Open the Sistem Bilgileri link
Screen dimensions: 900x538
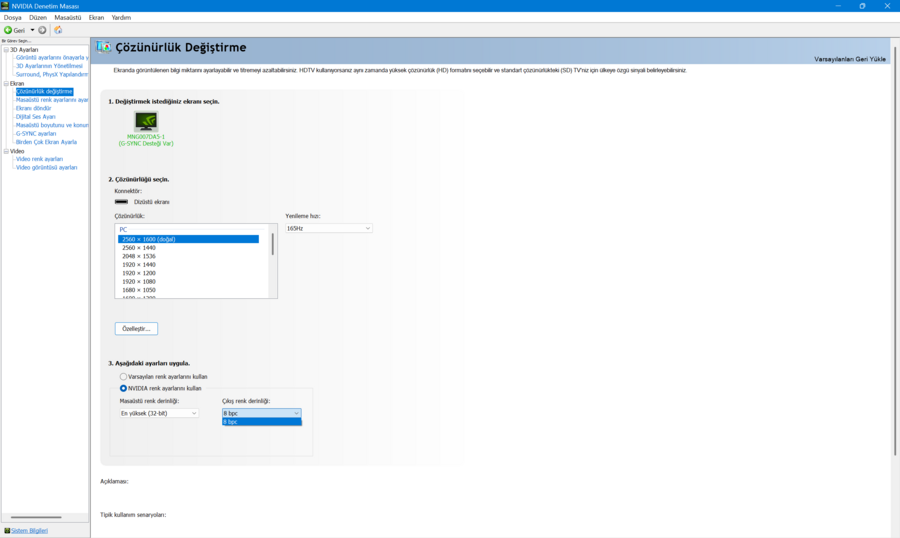click(29, 531)
